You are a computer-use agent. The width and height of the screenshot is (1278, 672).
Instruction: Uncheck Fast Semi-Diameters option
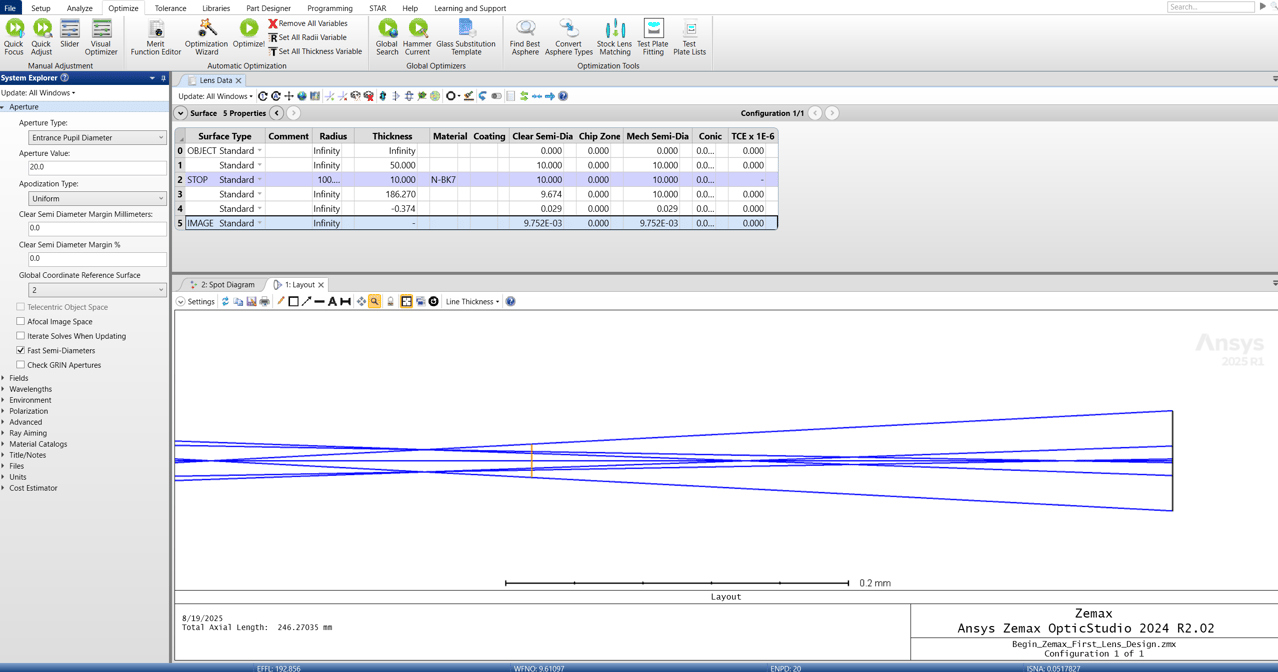point(21,351)
